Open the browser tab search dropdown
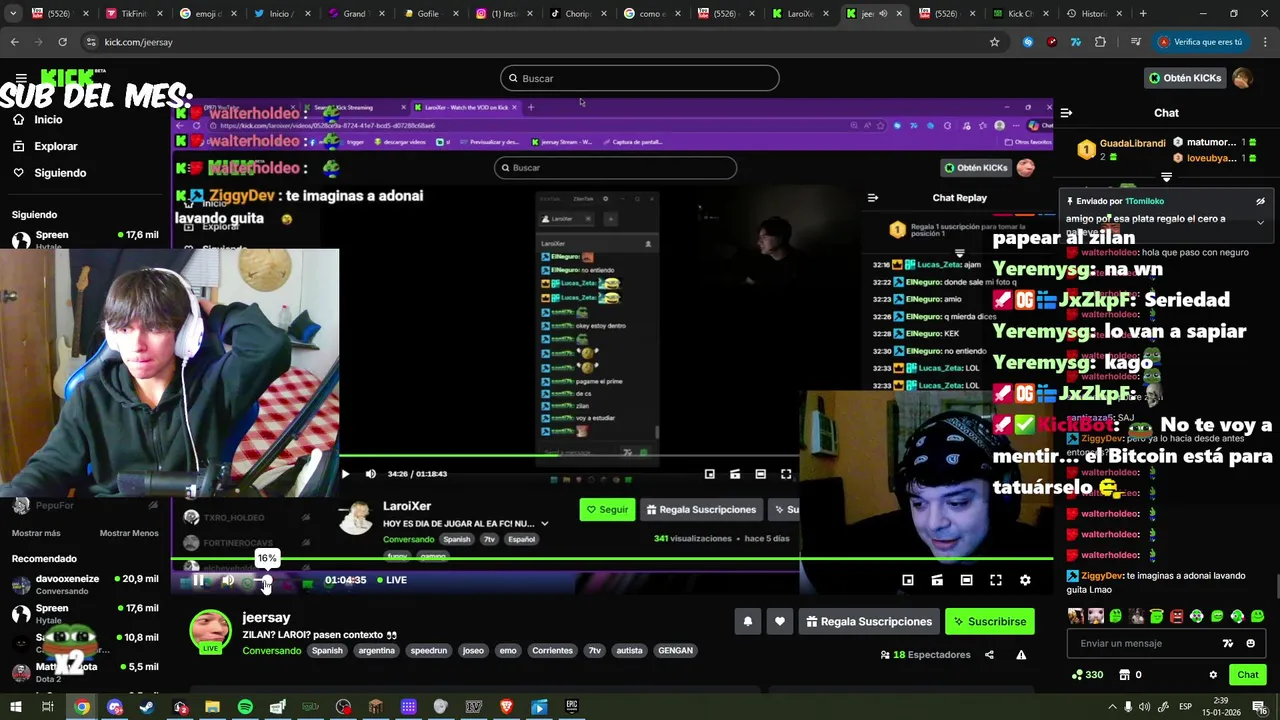1280x720 pixels. tap(14, 14)
